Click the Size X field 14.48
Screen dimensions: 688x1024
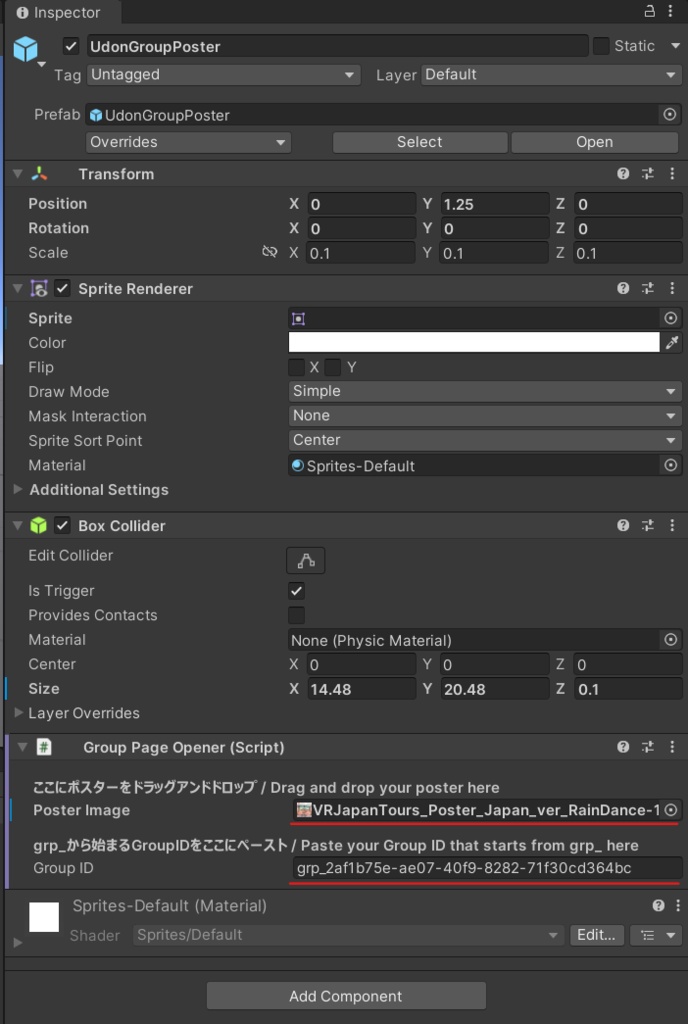click(361, 689)
